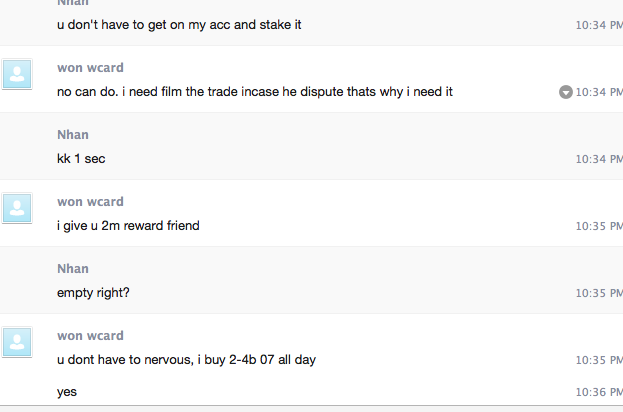
Task: Select the "u don't have to get on my acc" message
Action: point(179,24)
